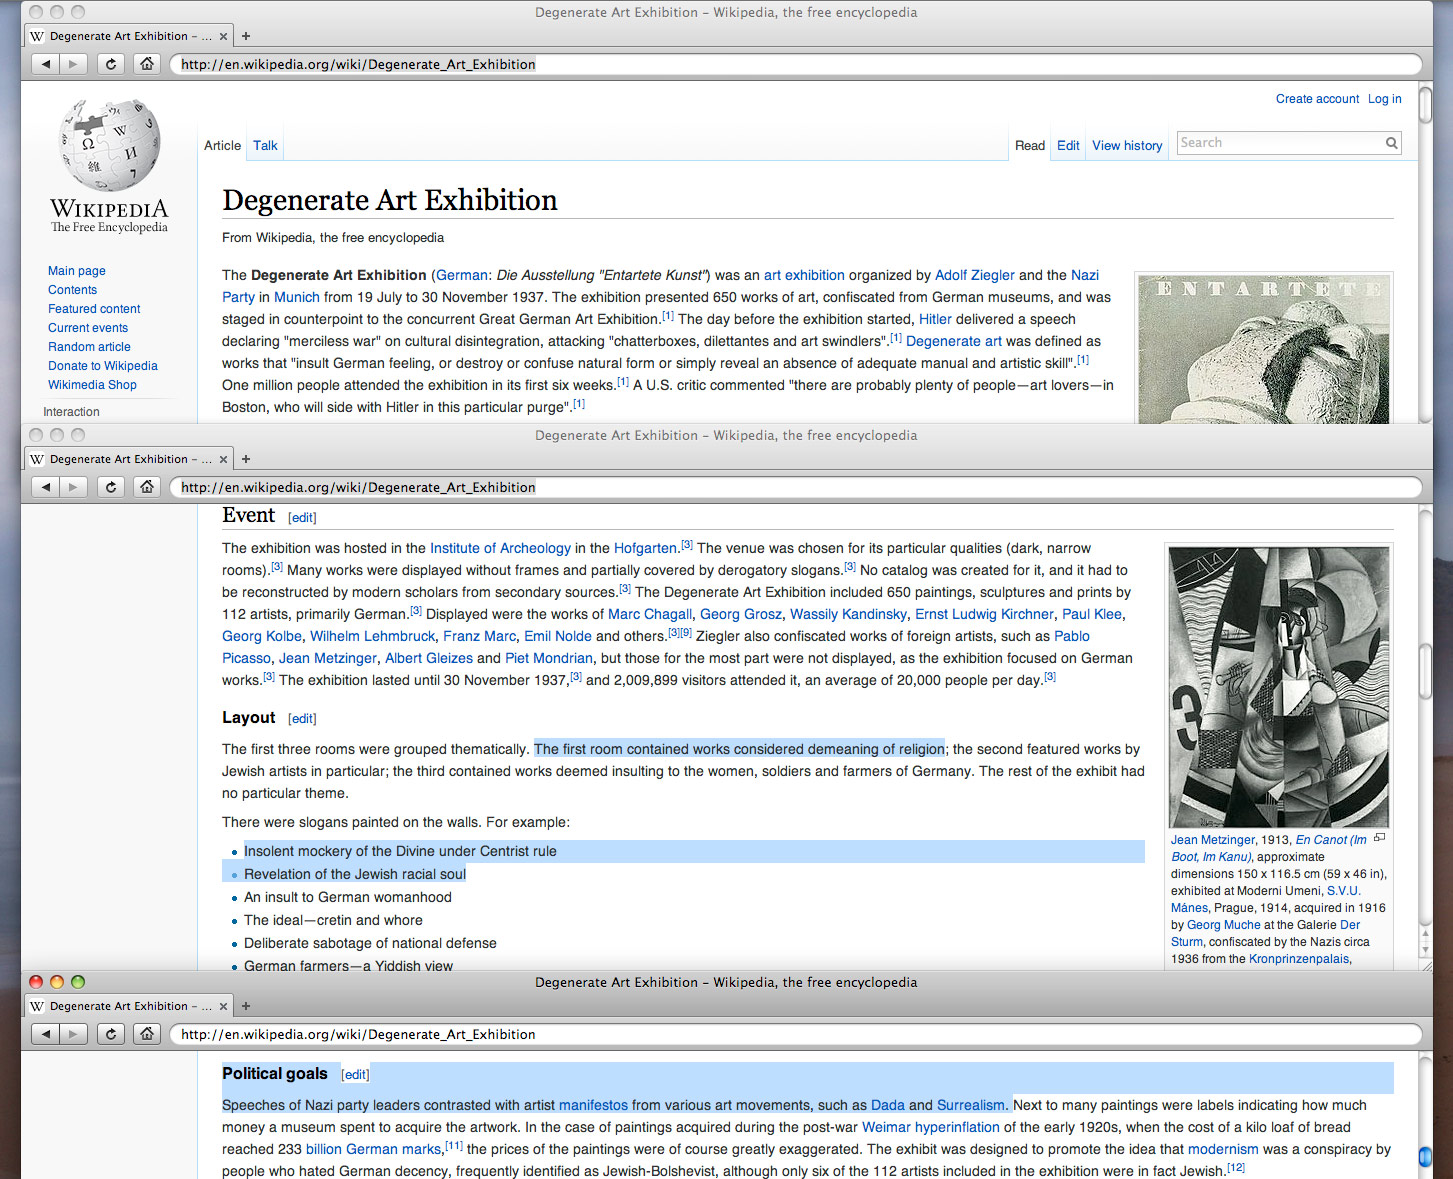
Task: Select the Degenerate Art Exhibition tab in middle window
Action: [x=130, y=459]
